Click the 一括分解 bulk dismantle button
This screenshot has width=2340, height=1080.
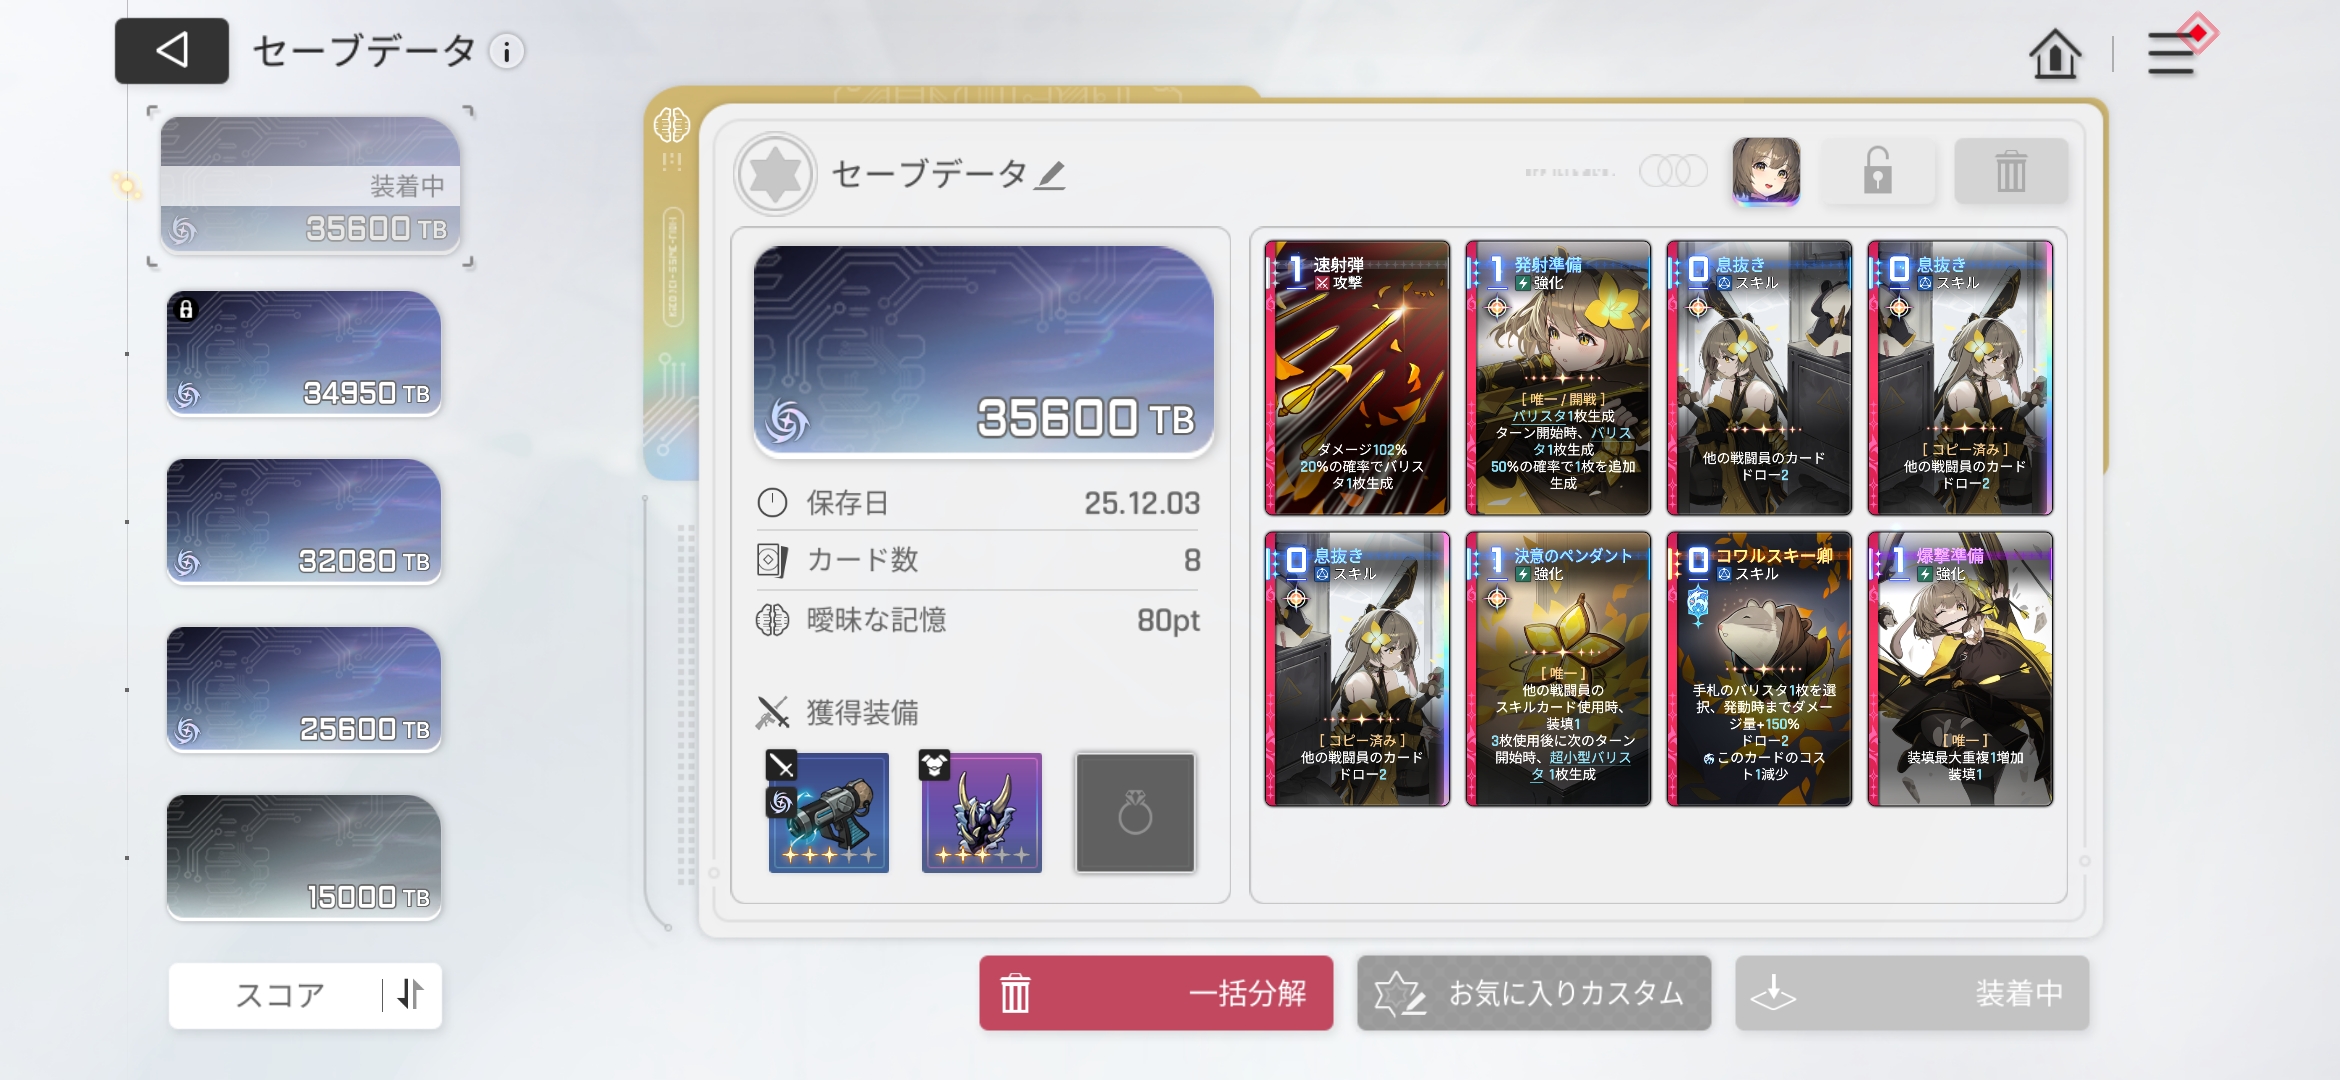click(x=1156, y=993)
